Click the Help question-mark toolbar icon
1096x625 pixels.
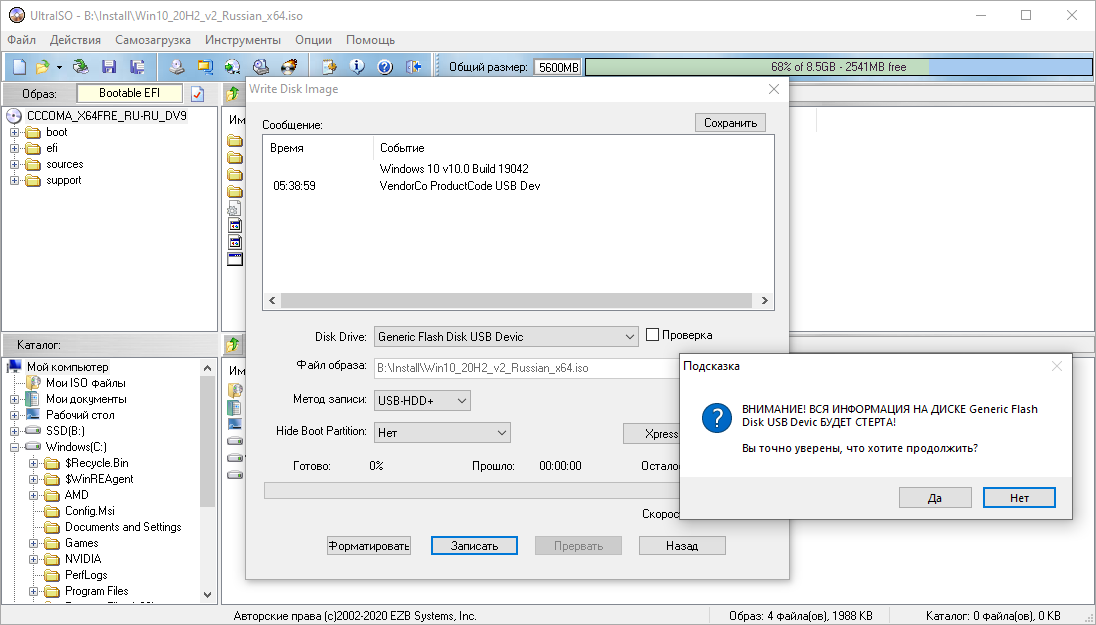[385, 67]
